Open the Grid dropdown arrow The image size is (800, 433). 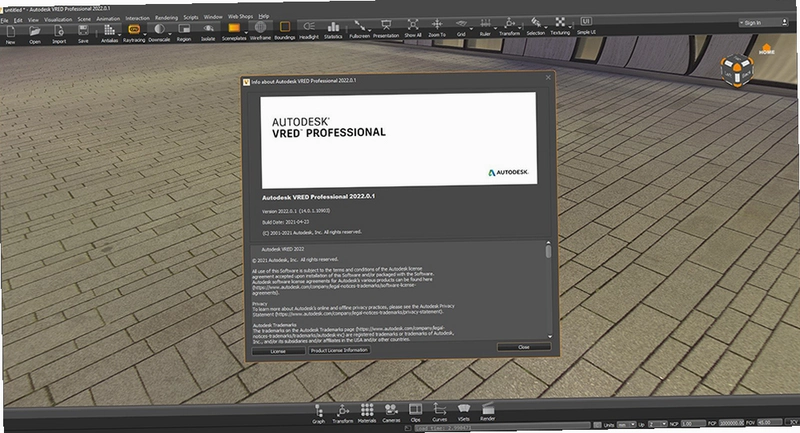[x=471, y=29]
